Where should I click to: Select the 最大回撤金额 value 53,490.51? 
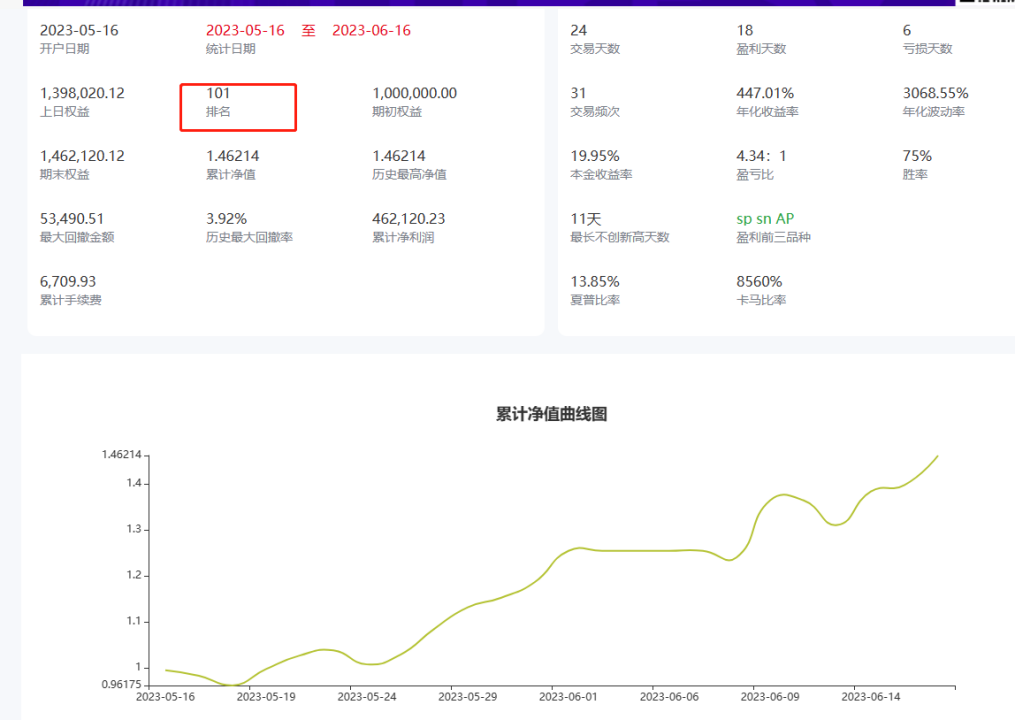(72, 219)
